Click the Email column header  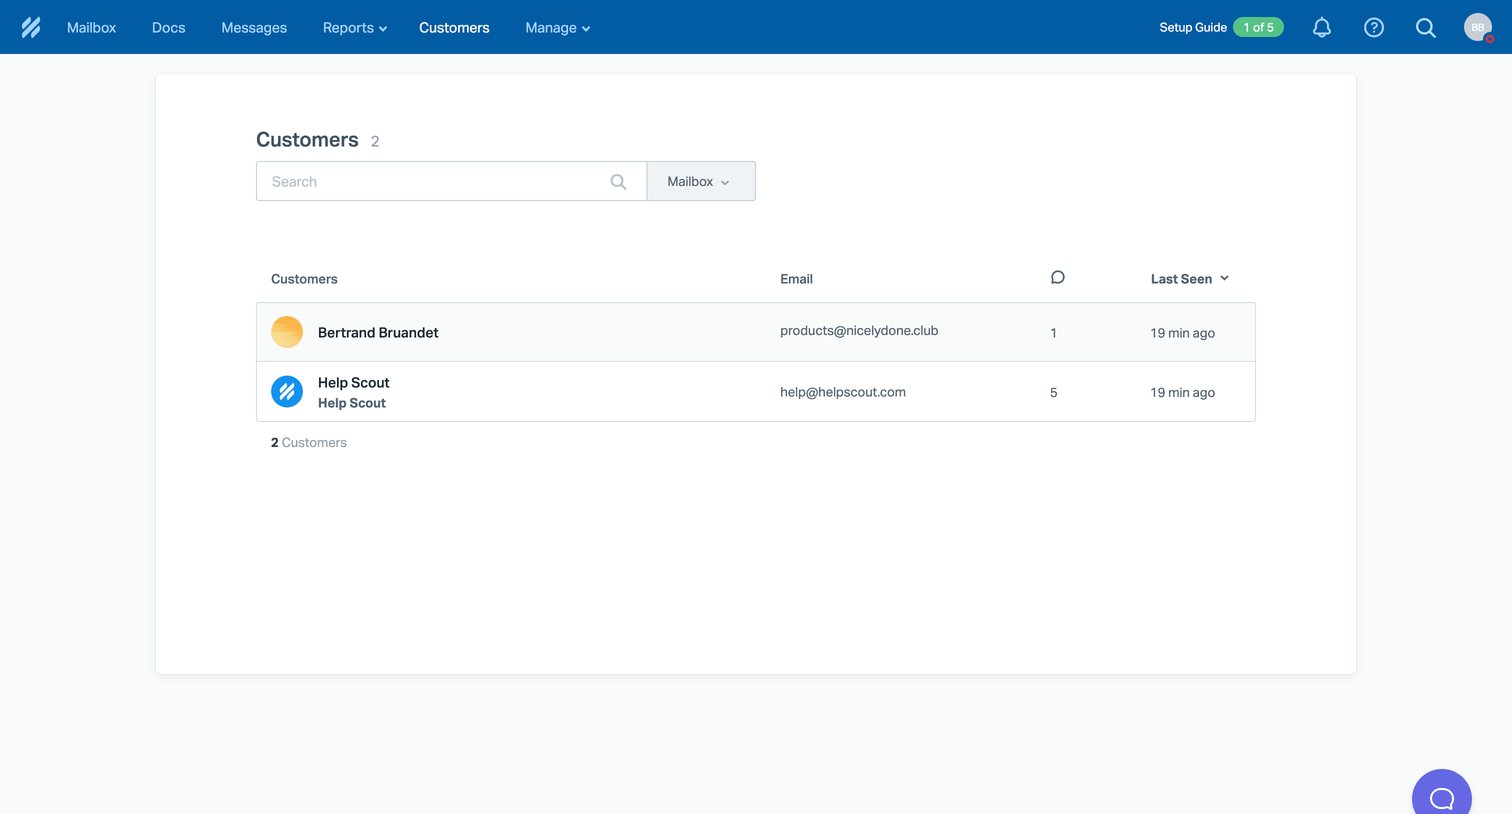[x=796, y=279]
